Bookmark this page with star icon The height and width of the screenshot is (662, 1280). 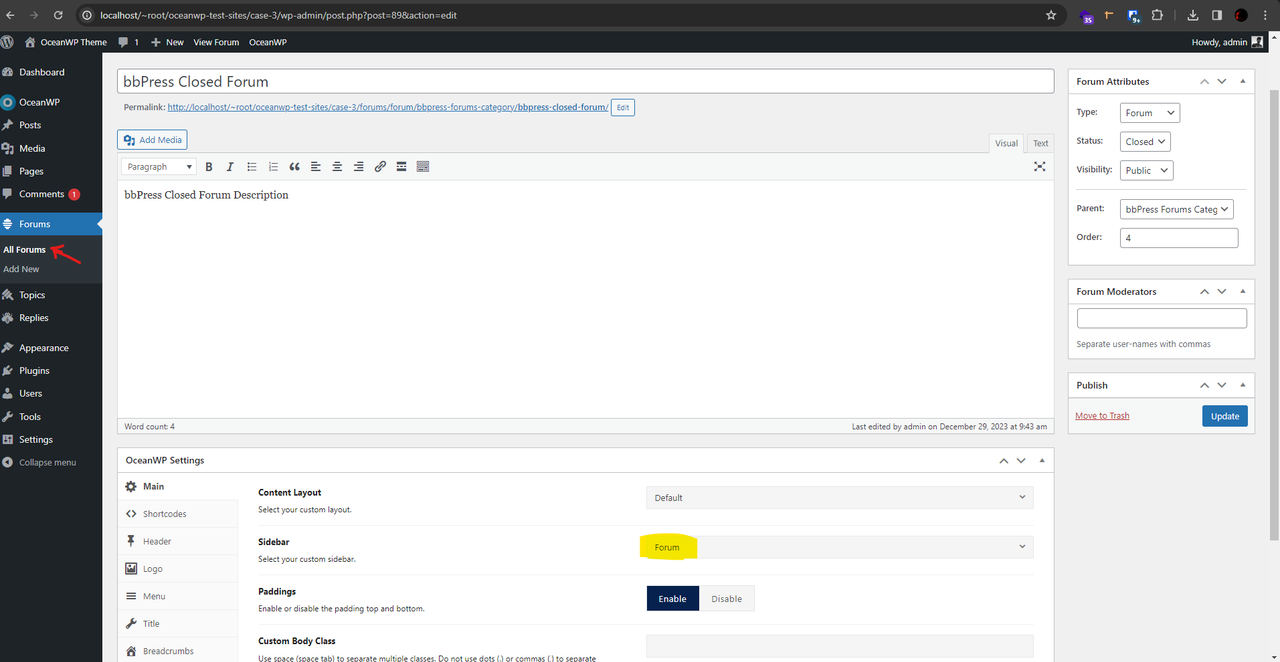click(1051, 15)
